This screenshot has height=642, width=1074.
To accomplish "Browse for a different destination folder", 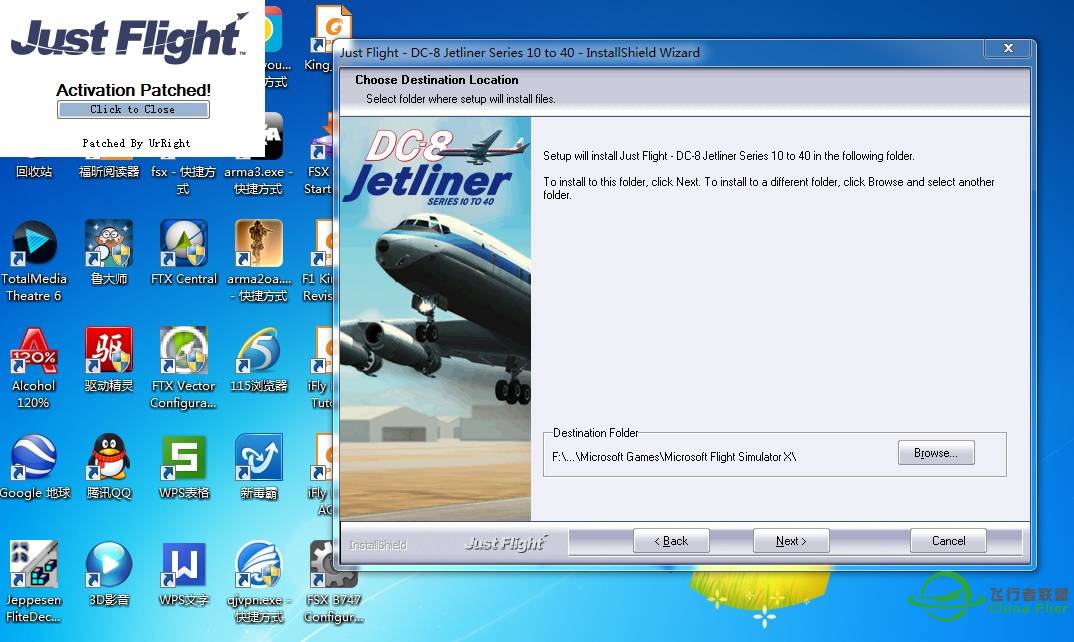I will [x=936, y=453].
